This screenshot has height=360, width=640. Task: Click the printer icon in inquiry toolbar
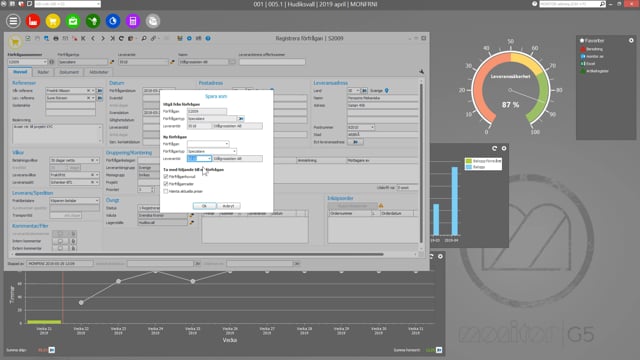pyautogui.click(x=56, y=38)
